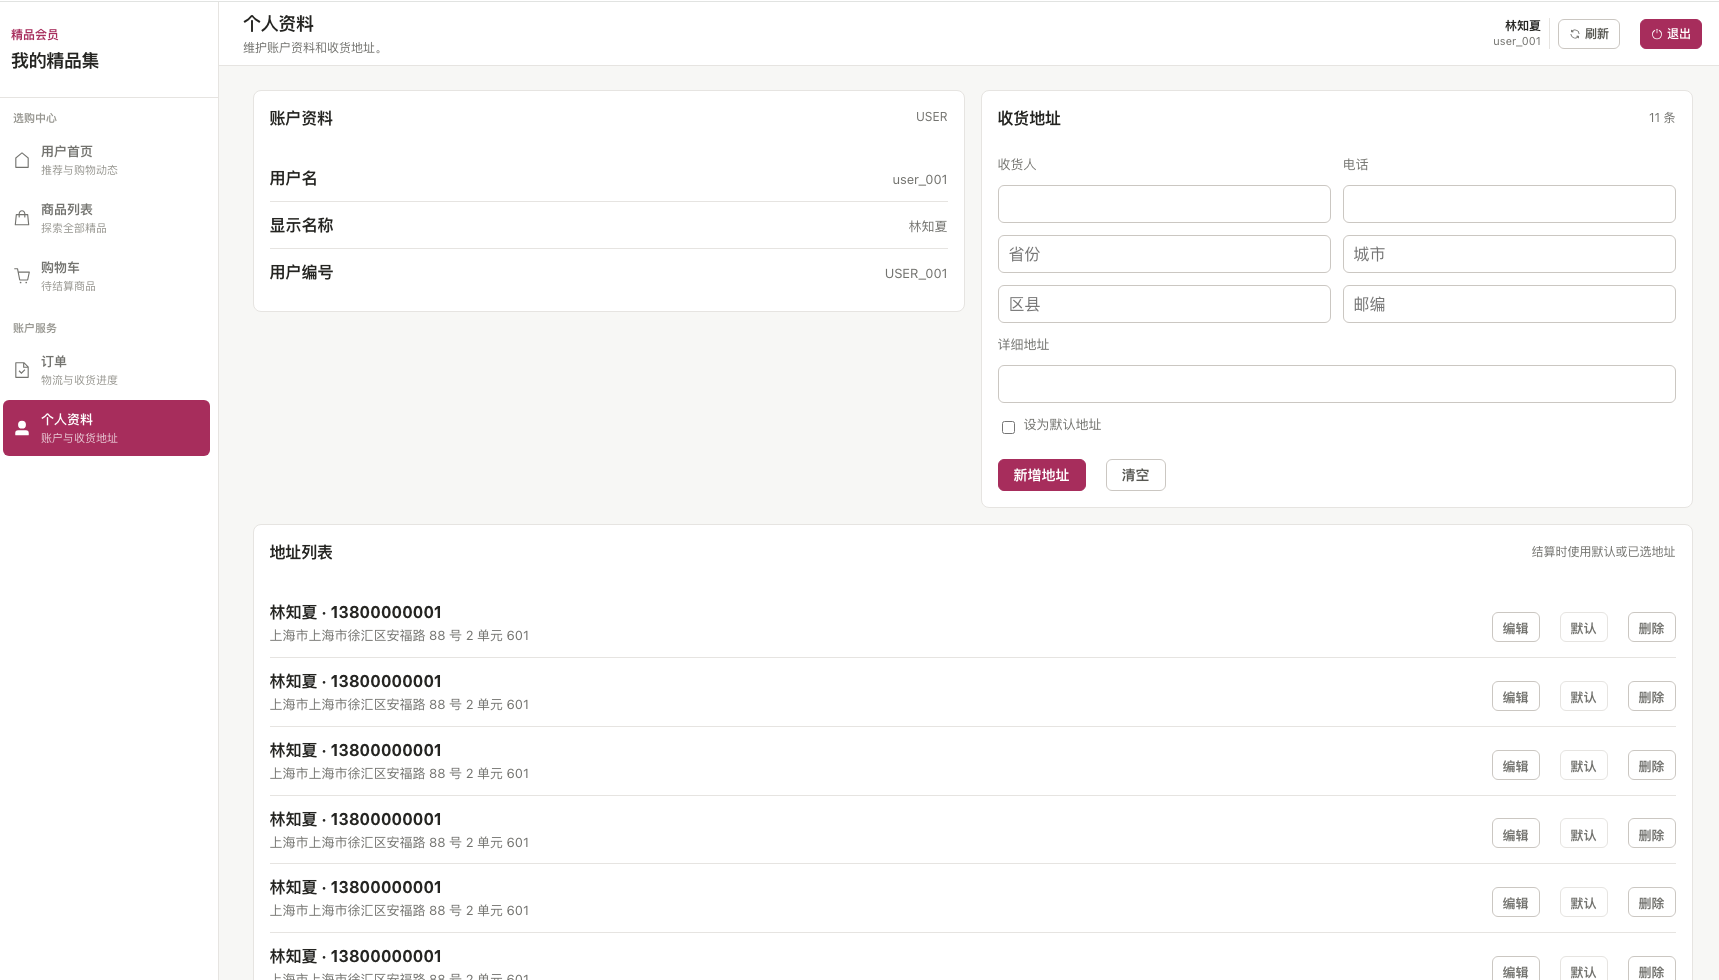Screen dimensions: 1719x980
Task: Click into the 区县 field
Action: pos(1164,304)
